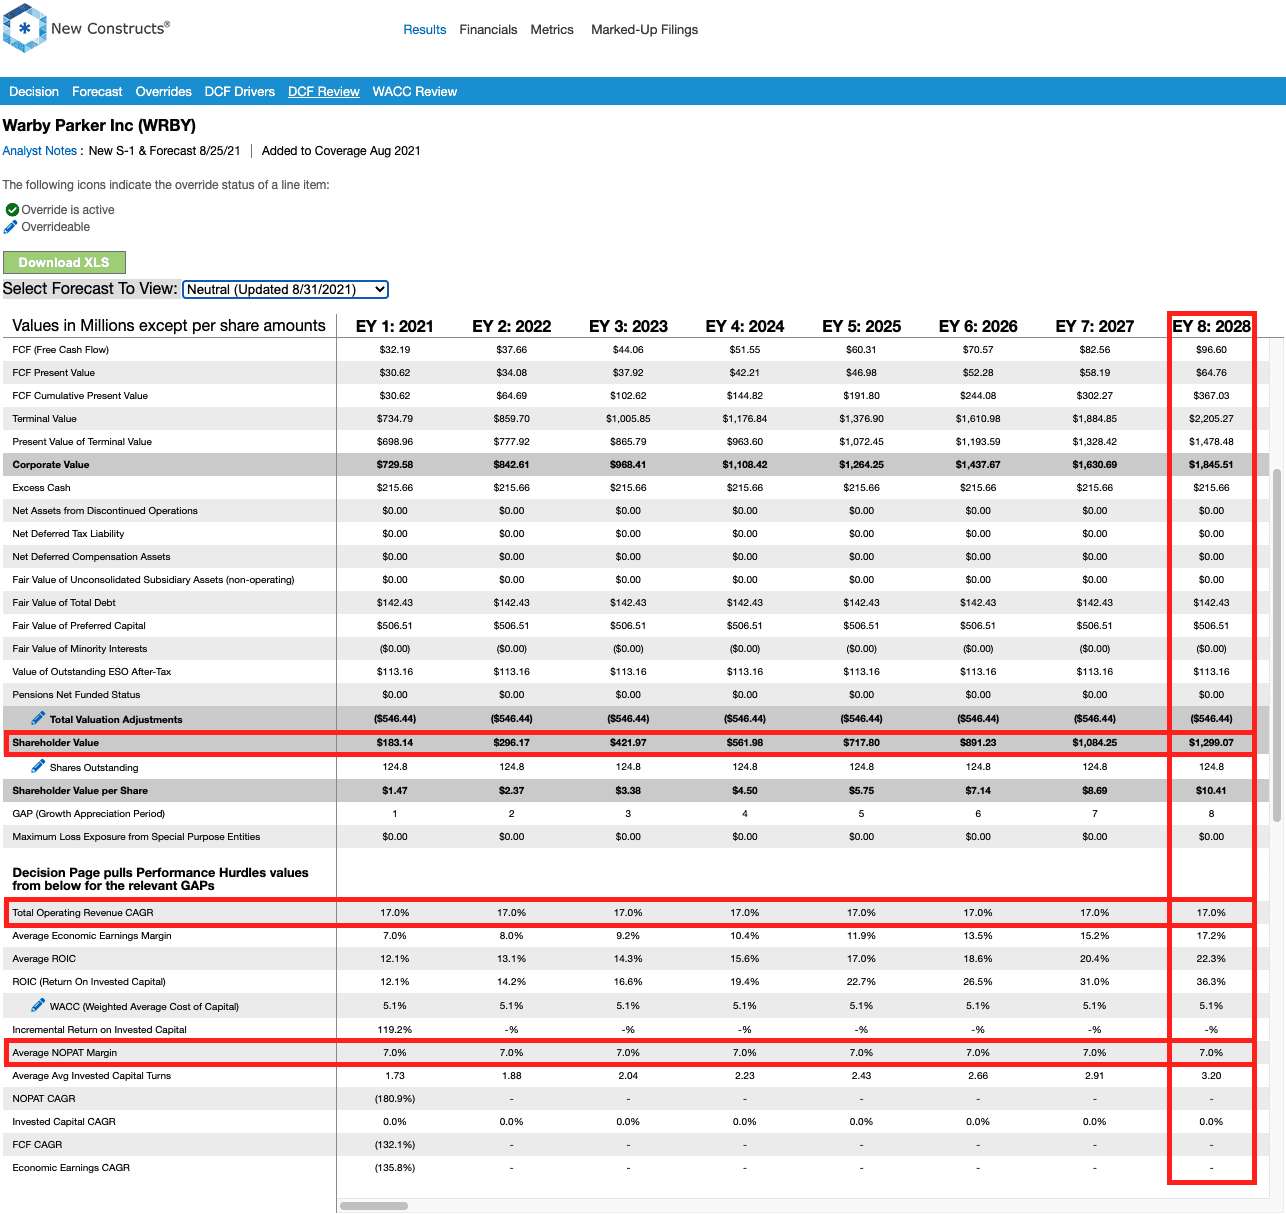This screenshot has width=1286, height=1214.
Task: Click the $2,205.27 Terminal Value cell
Action: coord(1211,419)
